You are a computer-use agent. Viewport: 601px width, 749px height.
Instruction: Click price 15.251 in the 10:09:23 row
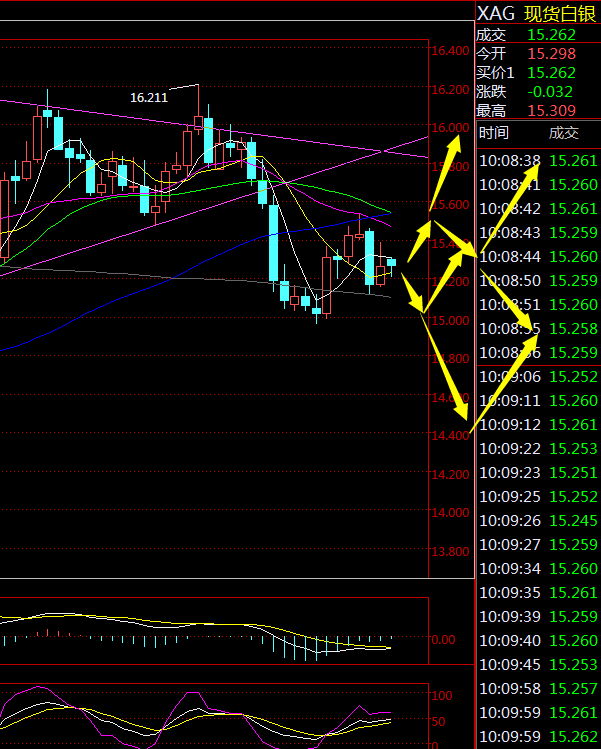[573, 472]
